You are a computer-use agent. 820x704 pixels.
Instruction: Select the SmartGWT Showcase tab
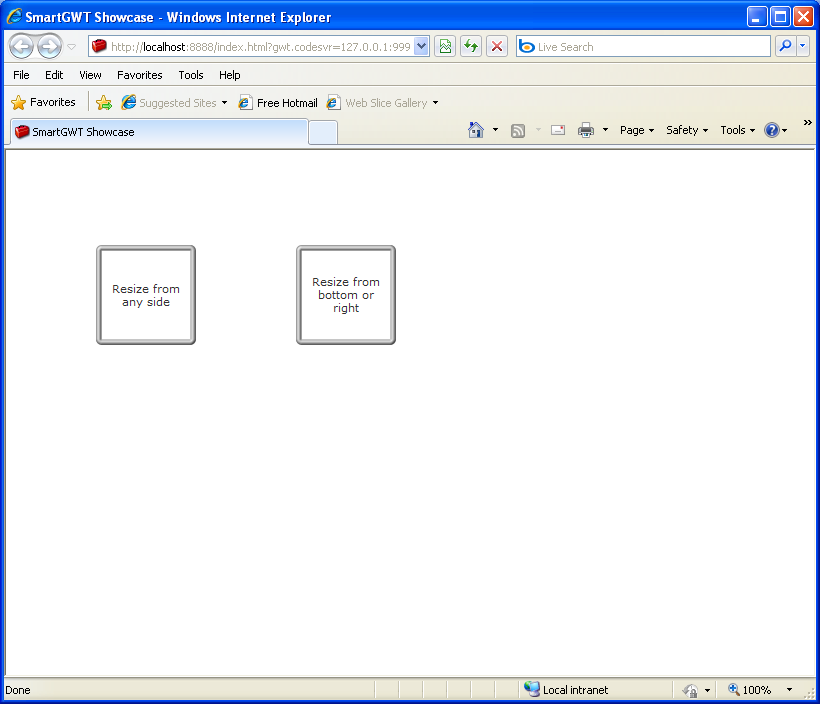159,132
